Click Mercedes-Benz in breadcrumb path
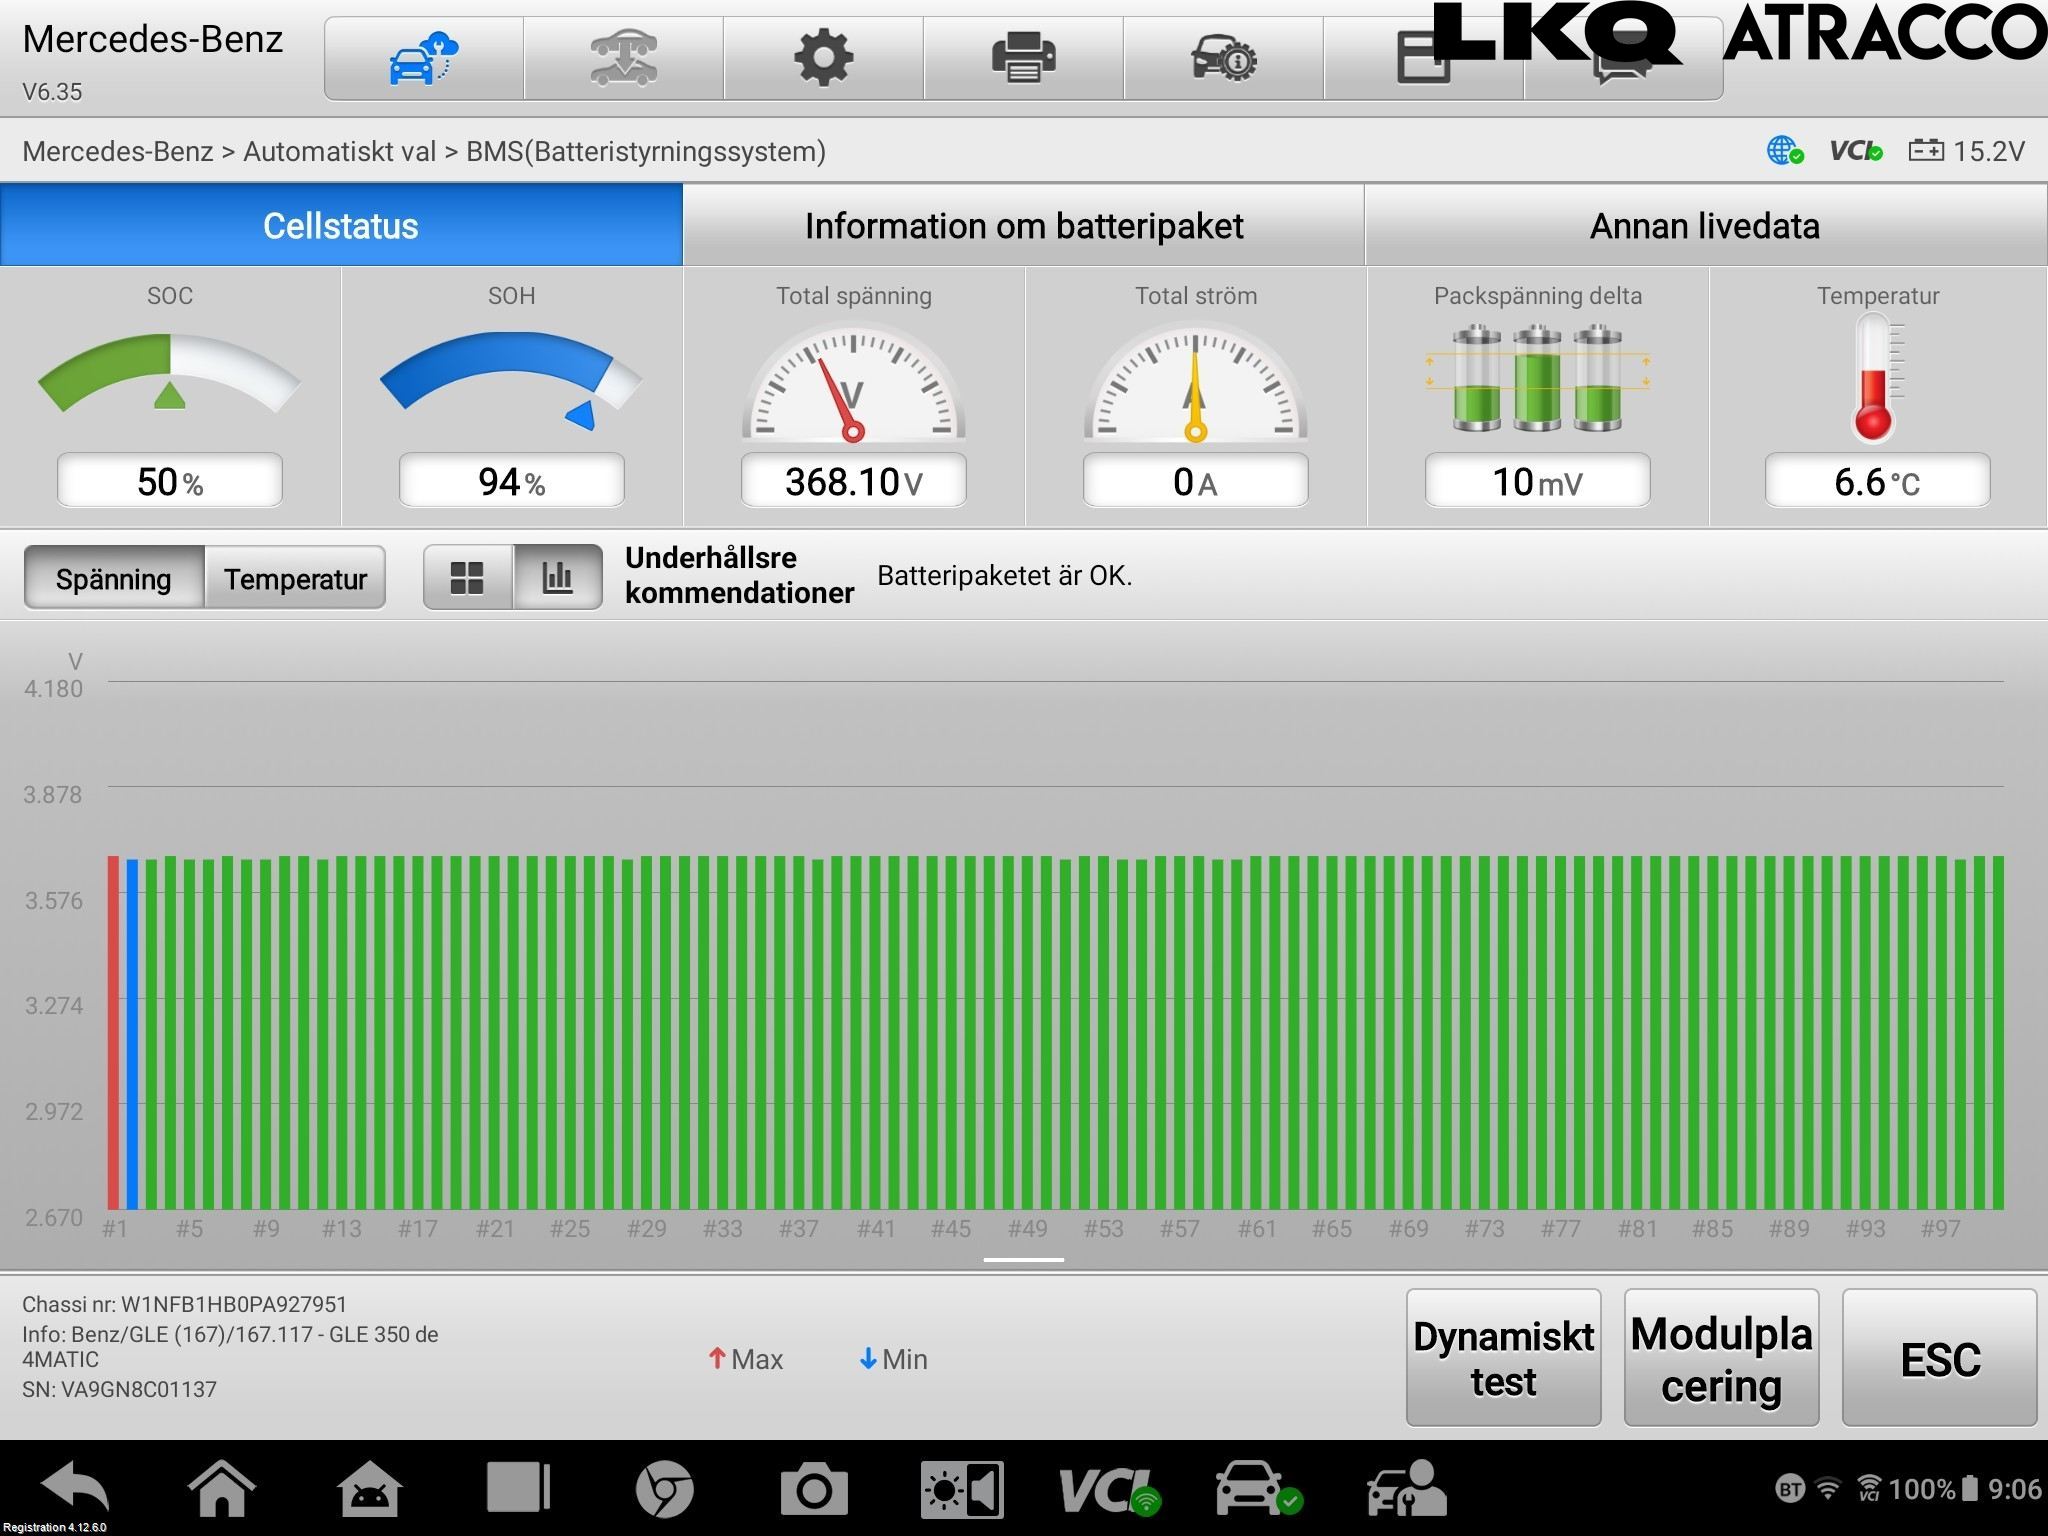 coord(118,151)
